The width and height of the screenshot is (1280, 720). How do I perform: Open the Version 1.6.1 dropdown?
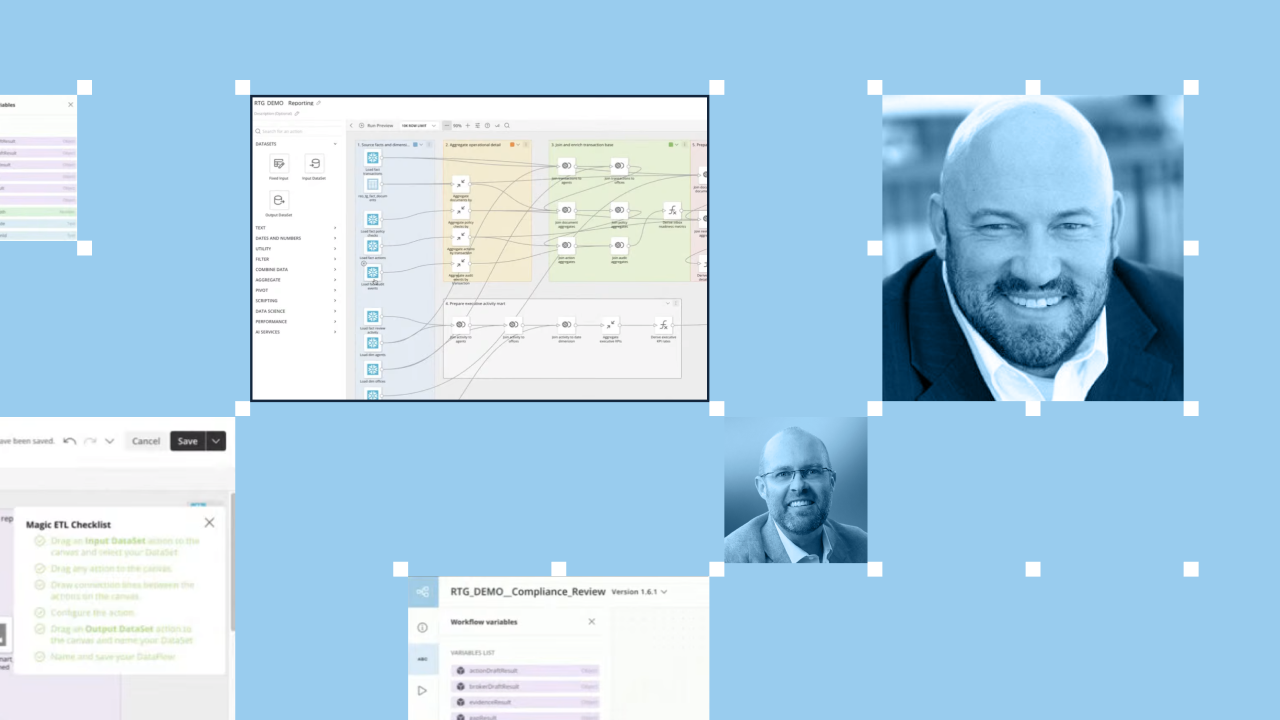tap(639, 592)
